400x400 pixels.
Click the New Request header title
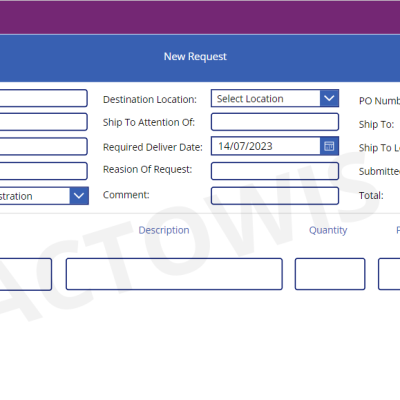point(195,56)
